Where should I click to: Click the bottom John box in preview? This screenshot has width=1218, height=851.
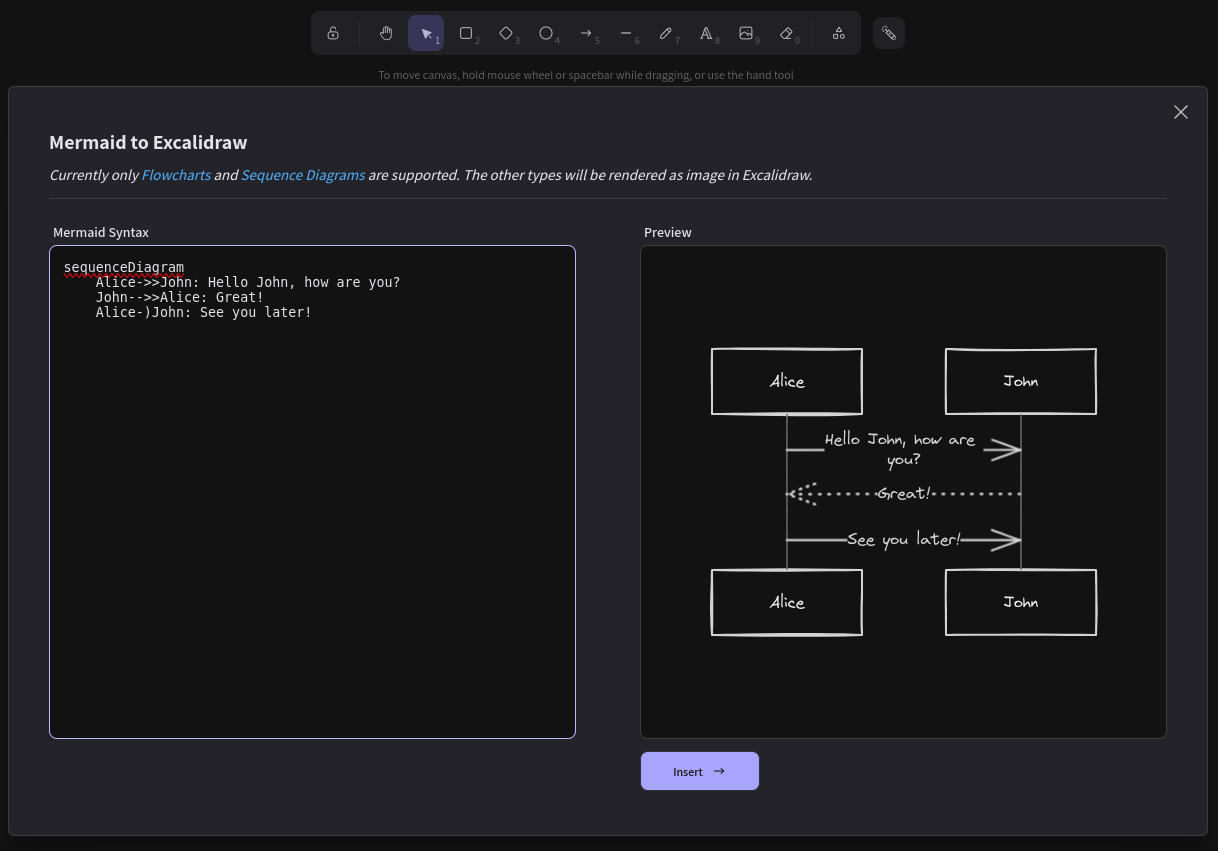pos(1021,602)
